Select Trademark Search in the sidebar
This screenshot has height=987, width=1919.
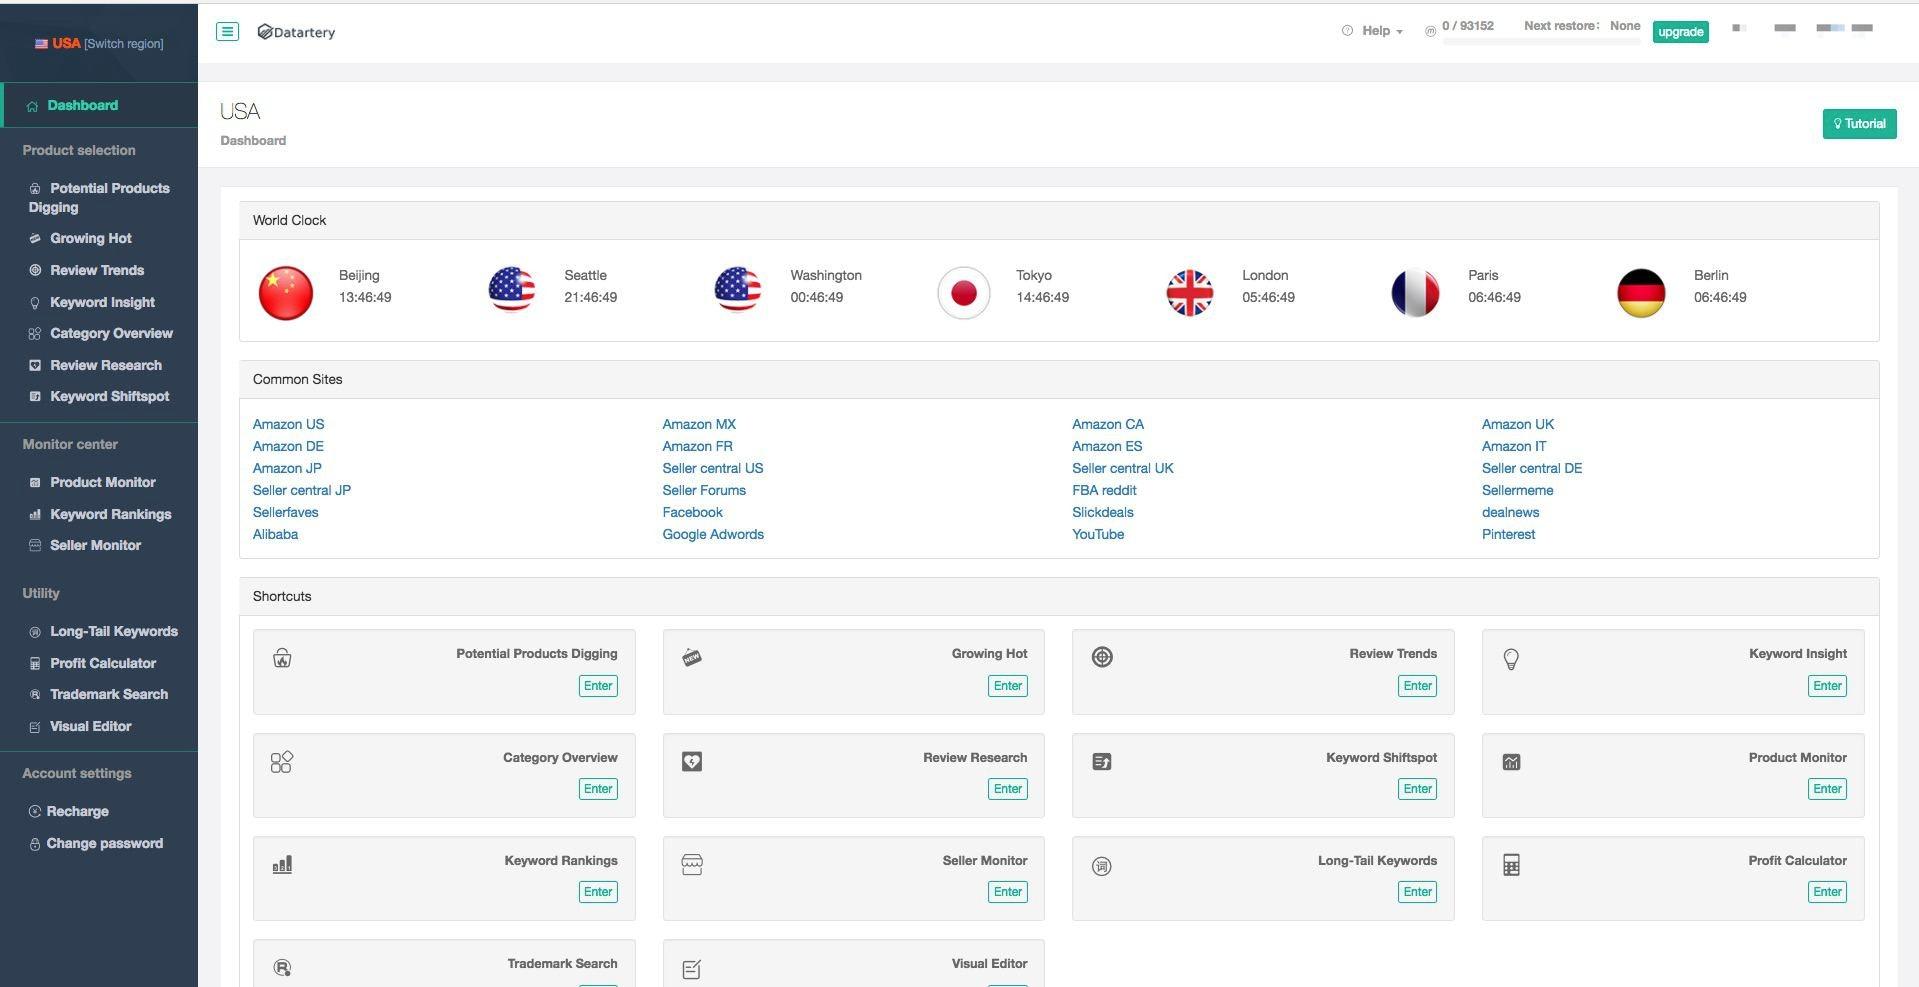109,694
